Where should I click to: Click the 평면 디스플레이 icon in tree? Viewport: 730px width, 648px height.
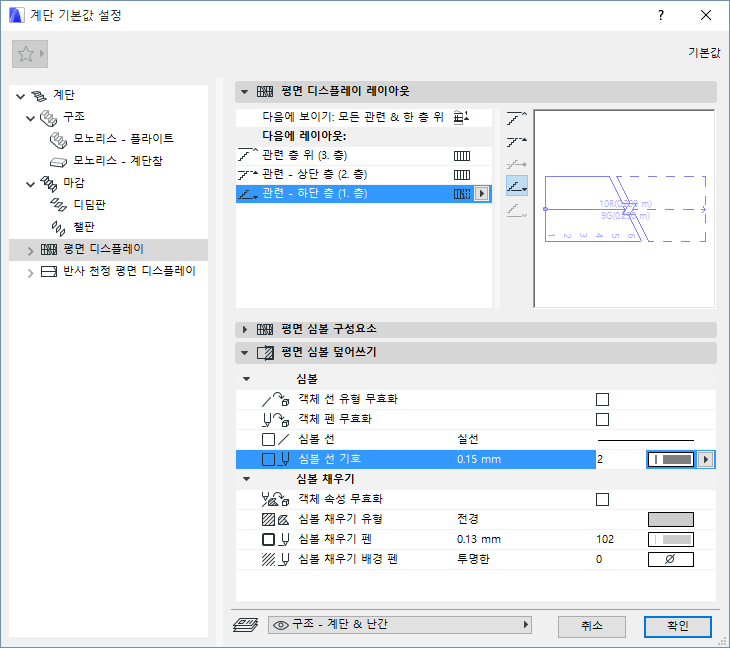(x=49, y=250)
